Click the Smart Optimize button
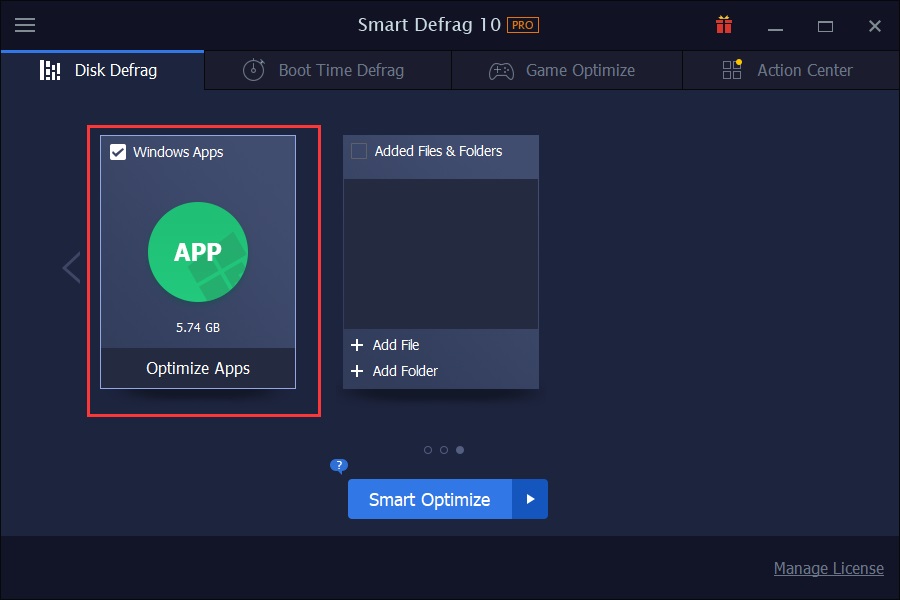 pos(430,499)
